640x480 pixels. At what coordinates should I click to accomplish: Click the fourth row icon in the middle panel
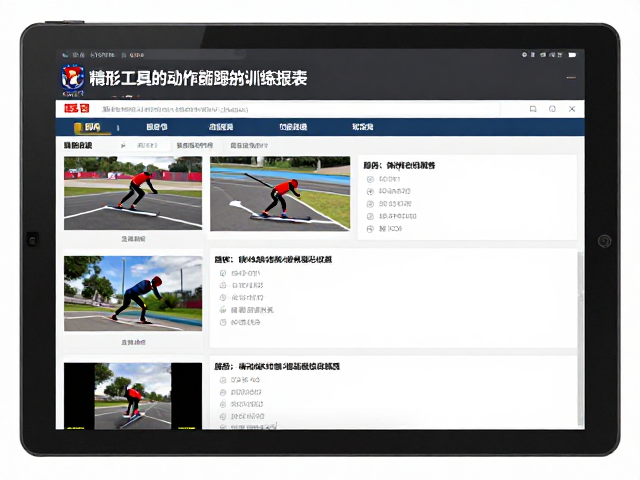click(223, 310)
